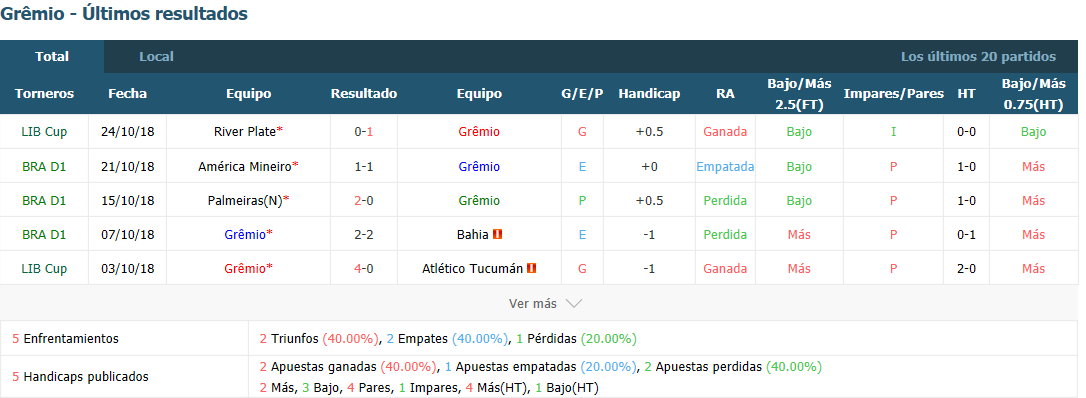
Task: Click the Handicap column header
Action: click(x=649, y=93)
